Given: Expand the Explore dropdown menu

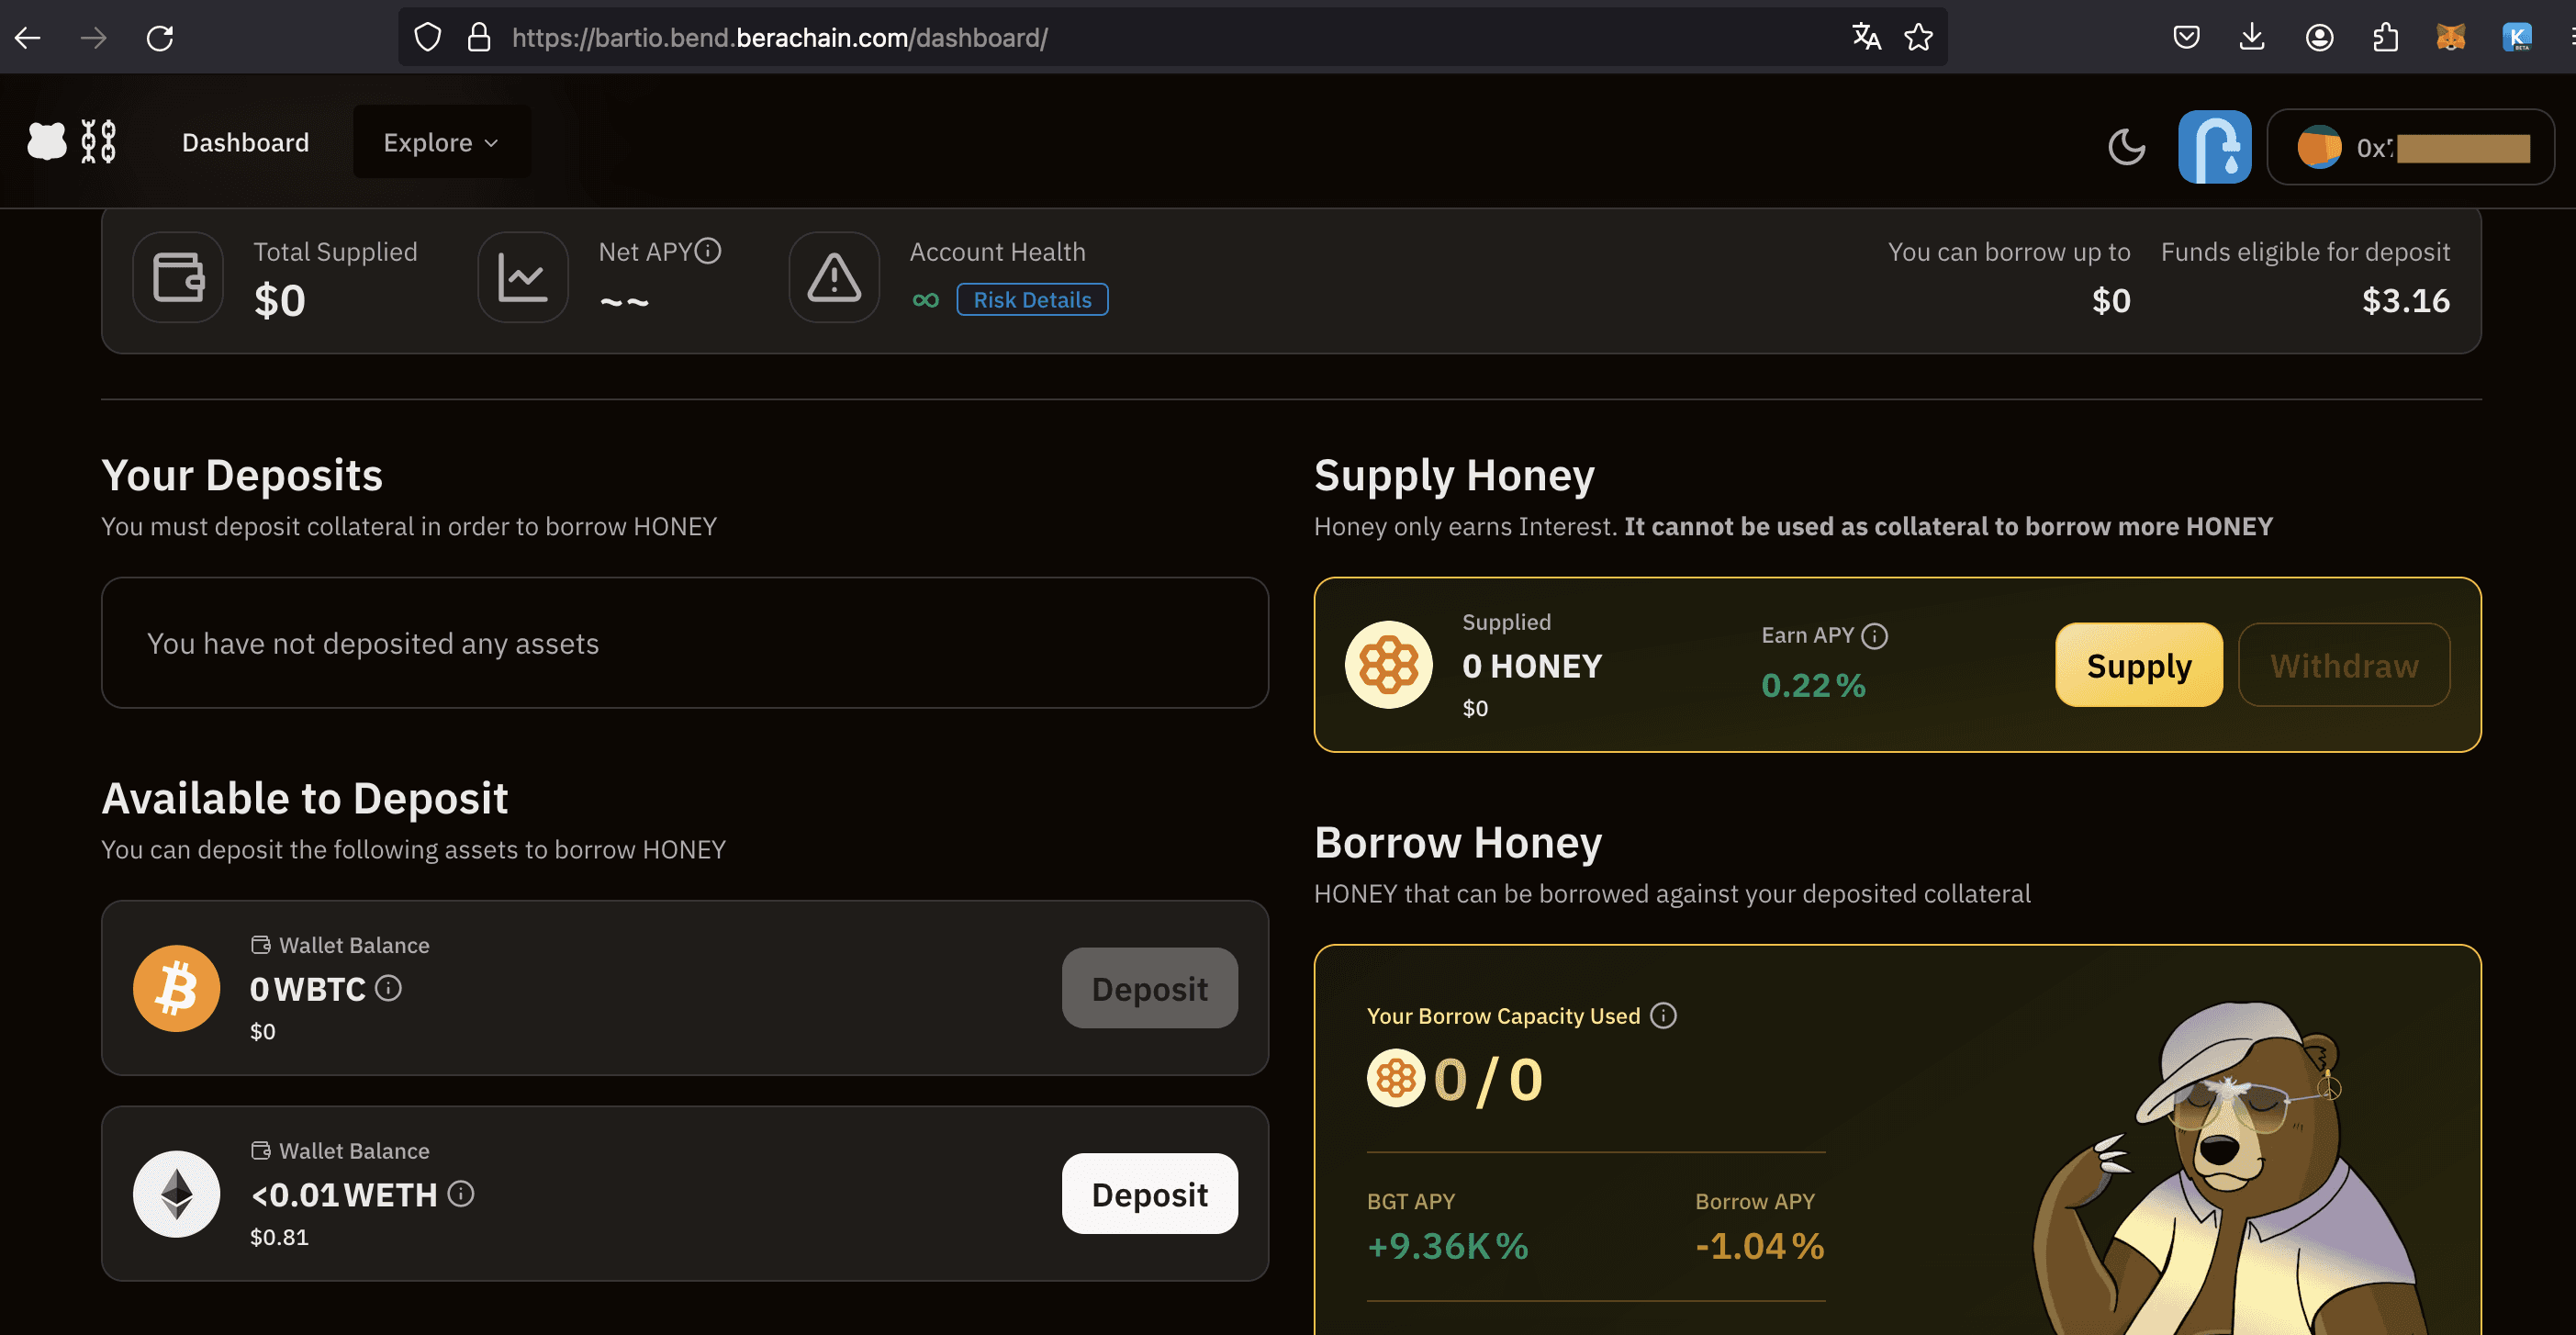Looking at the screenshot, I should (441, 142).
